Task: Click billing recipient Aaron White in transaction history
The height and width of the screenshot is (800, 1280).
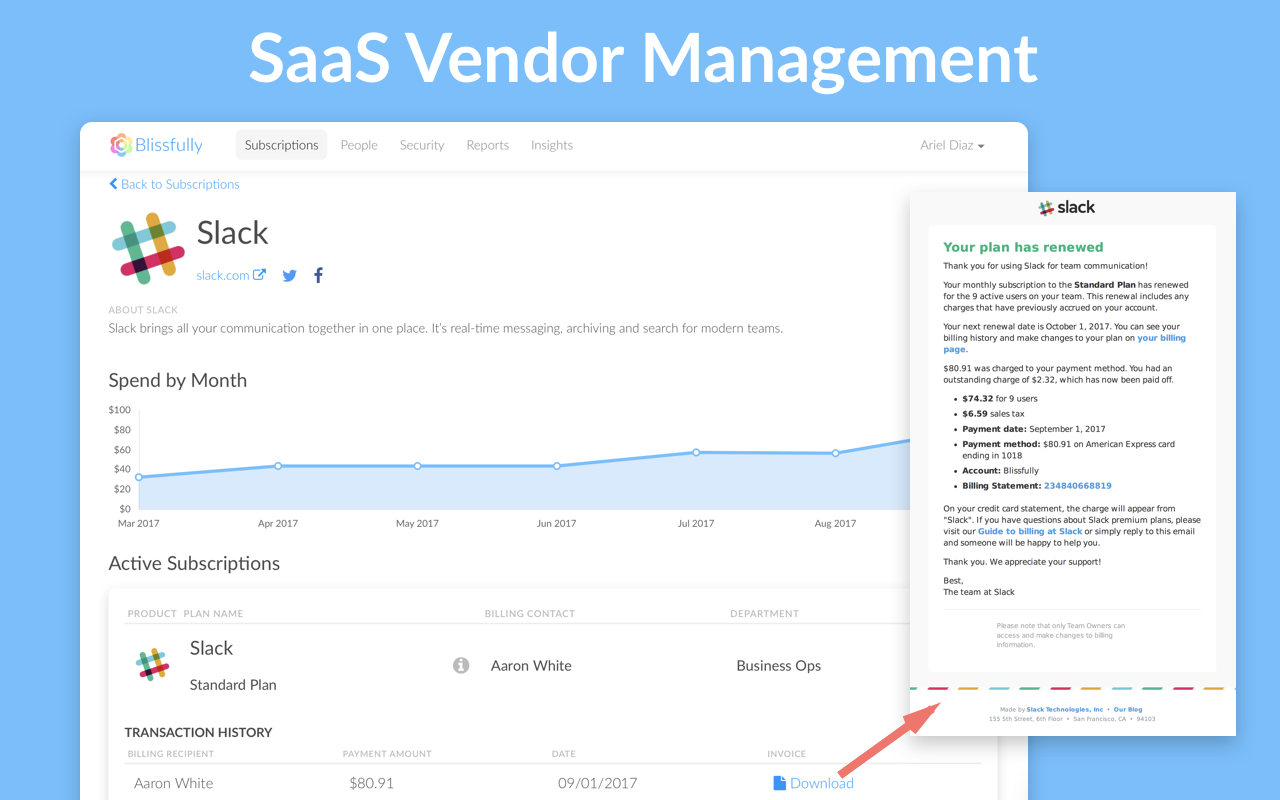Action: (x=174, y=783)
